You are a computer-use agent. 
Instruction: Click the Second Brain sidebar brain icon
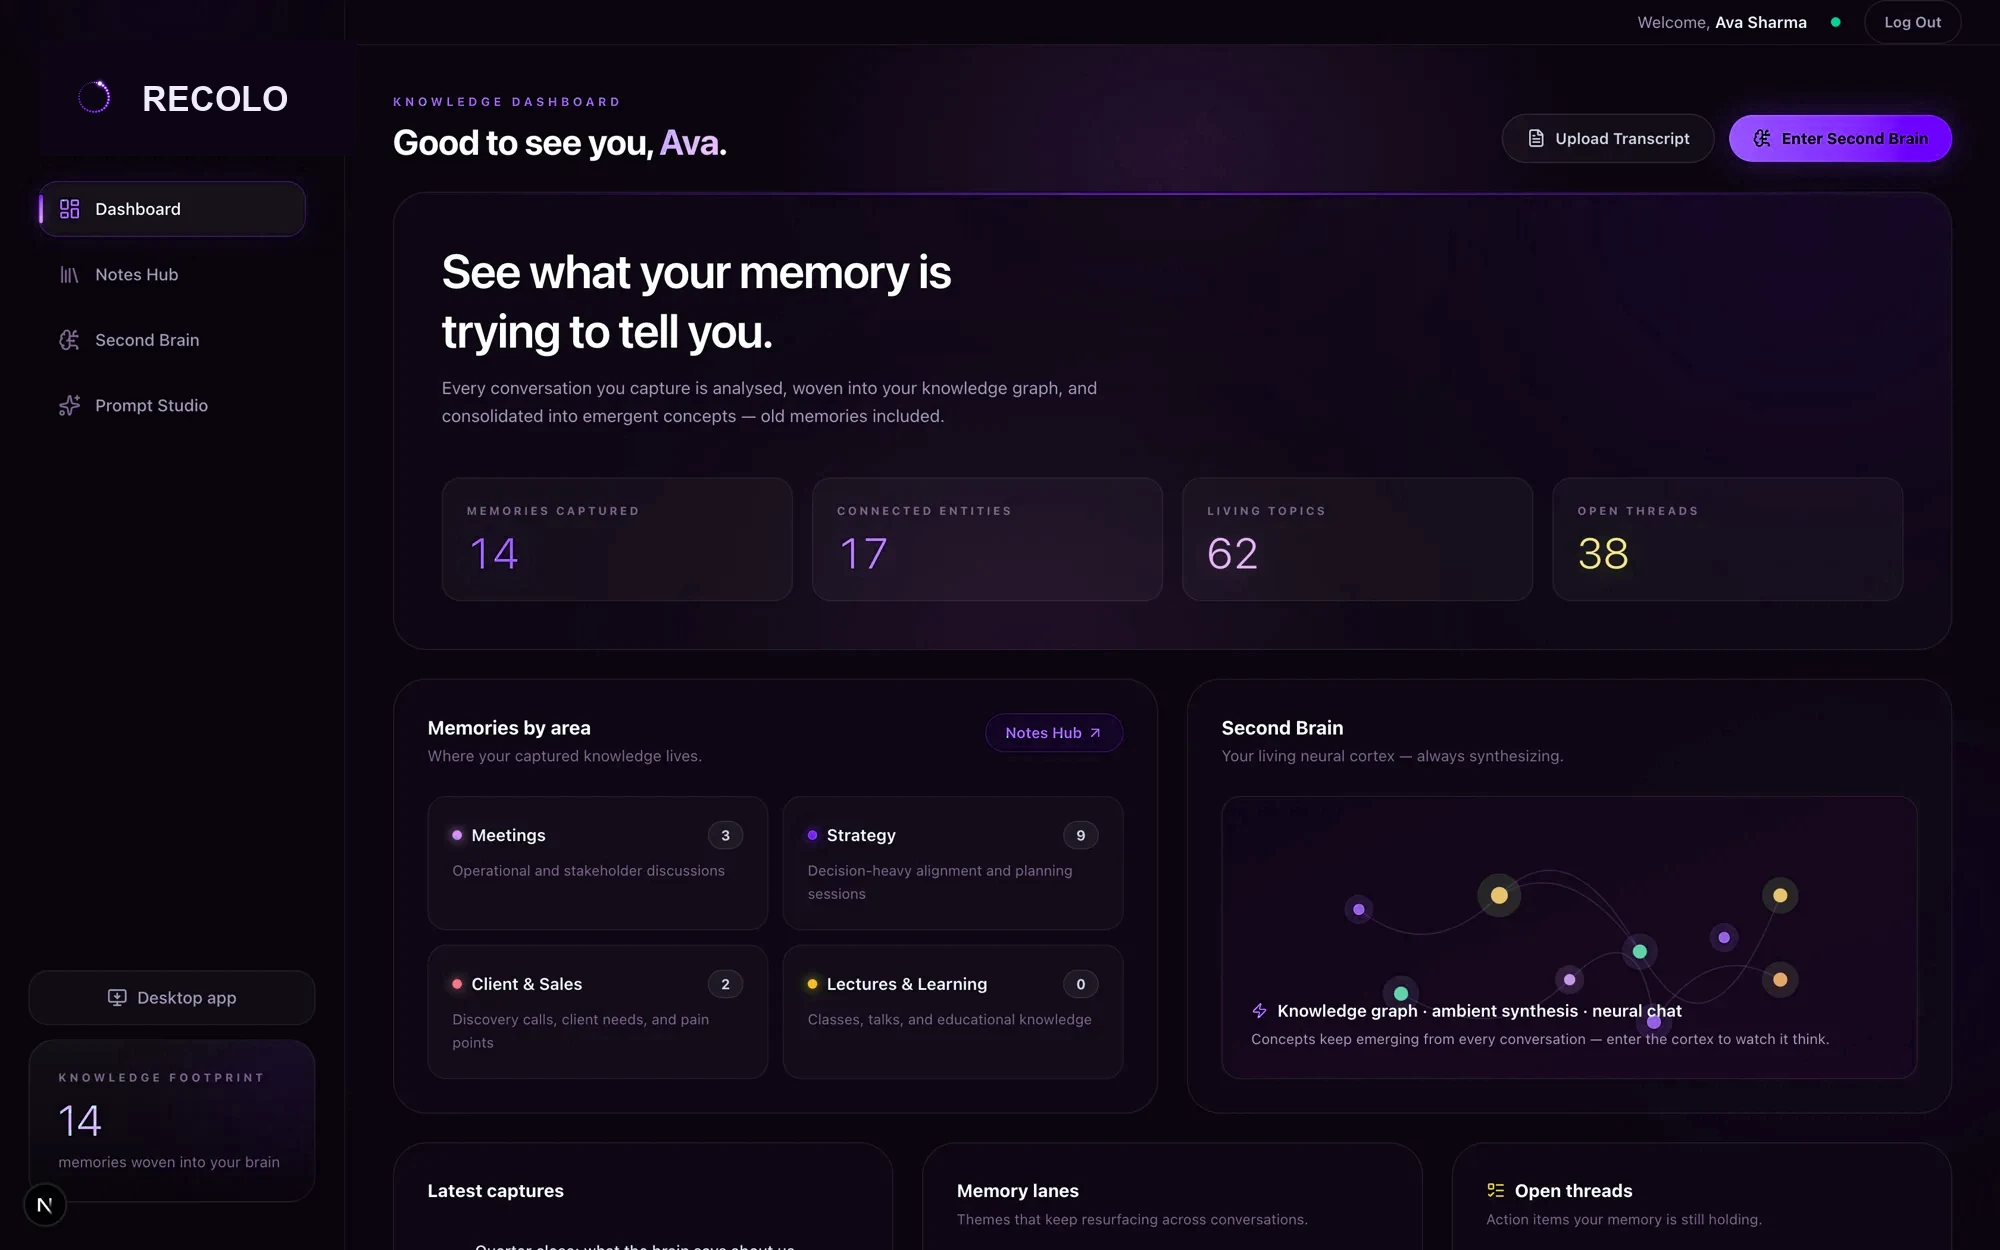point(69,340)
